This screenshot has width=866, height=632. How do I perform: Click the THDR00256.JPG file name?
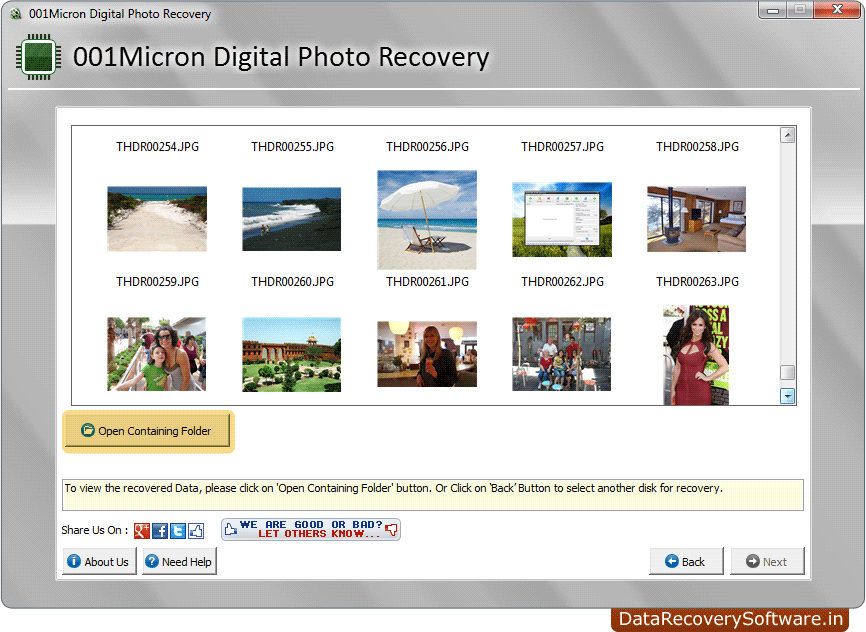[x=427, y=146]
